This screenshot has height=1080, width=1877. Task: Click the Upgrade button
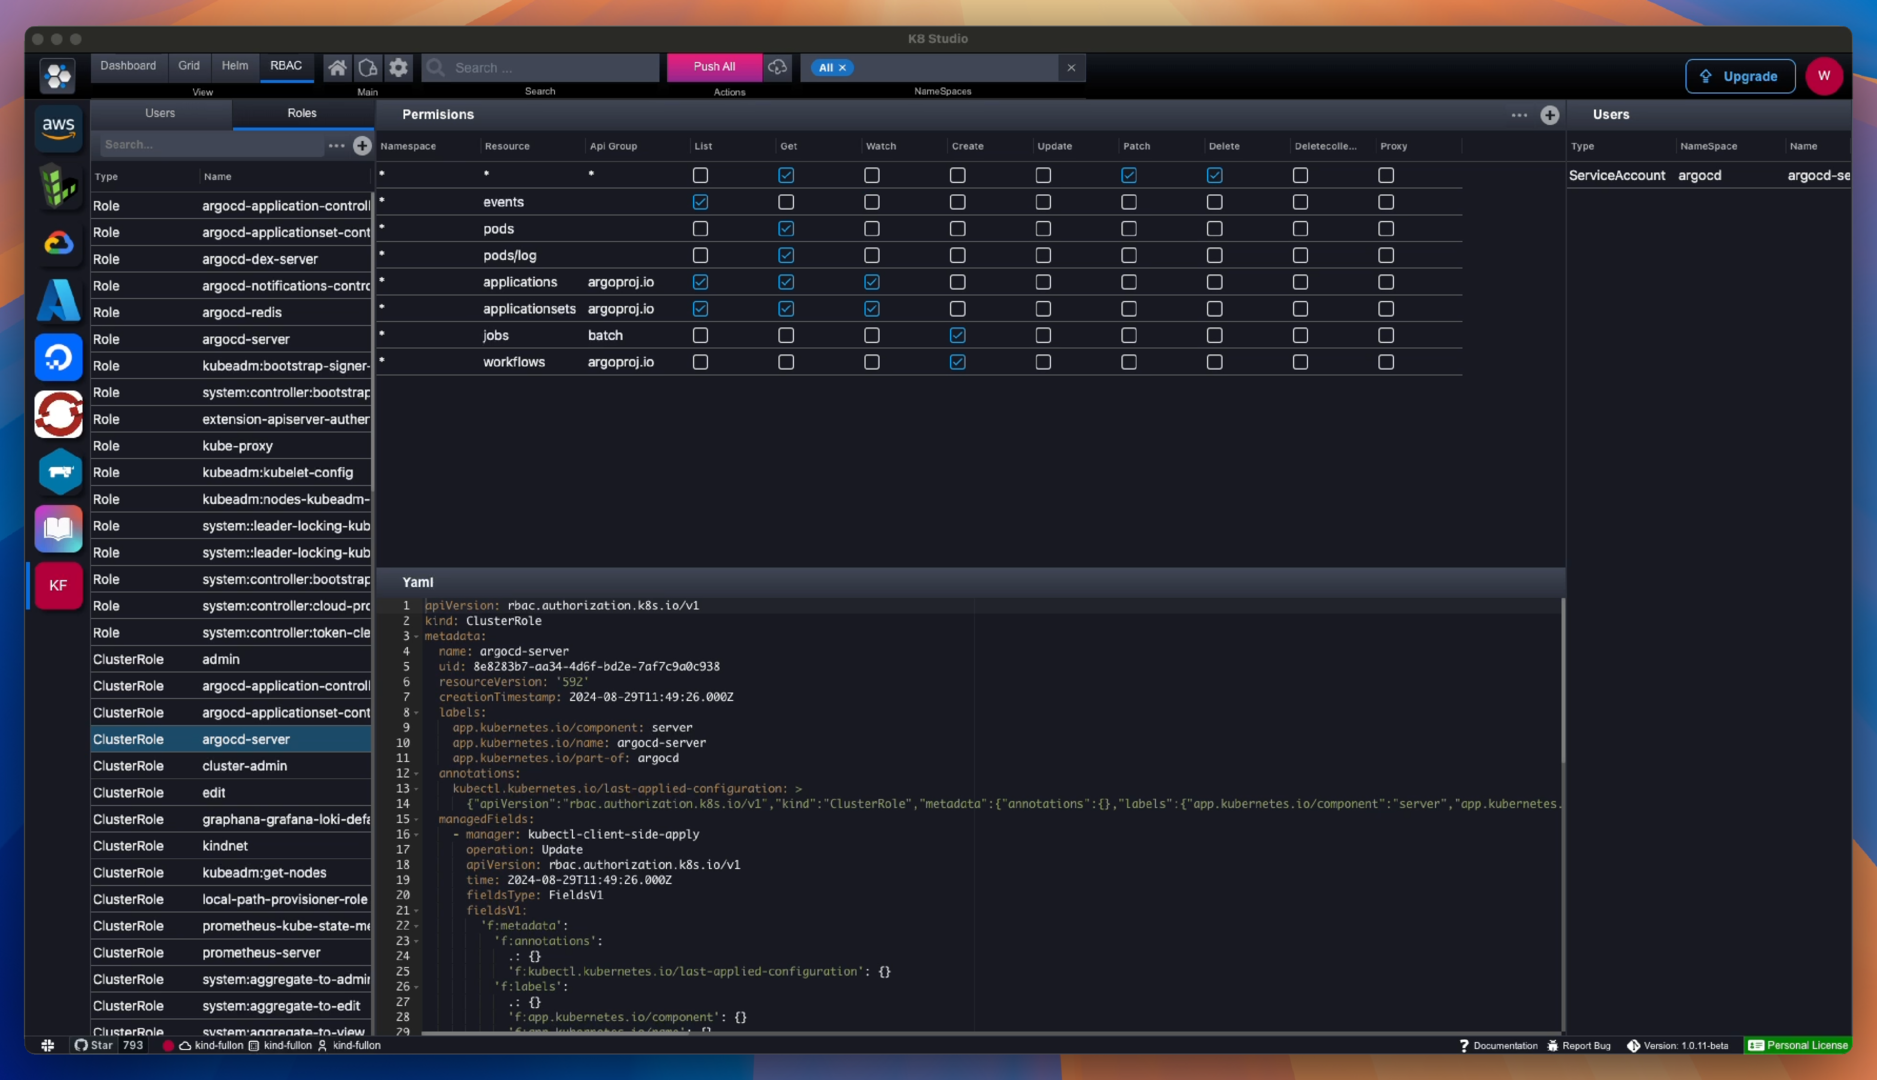coord(1740,77)
